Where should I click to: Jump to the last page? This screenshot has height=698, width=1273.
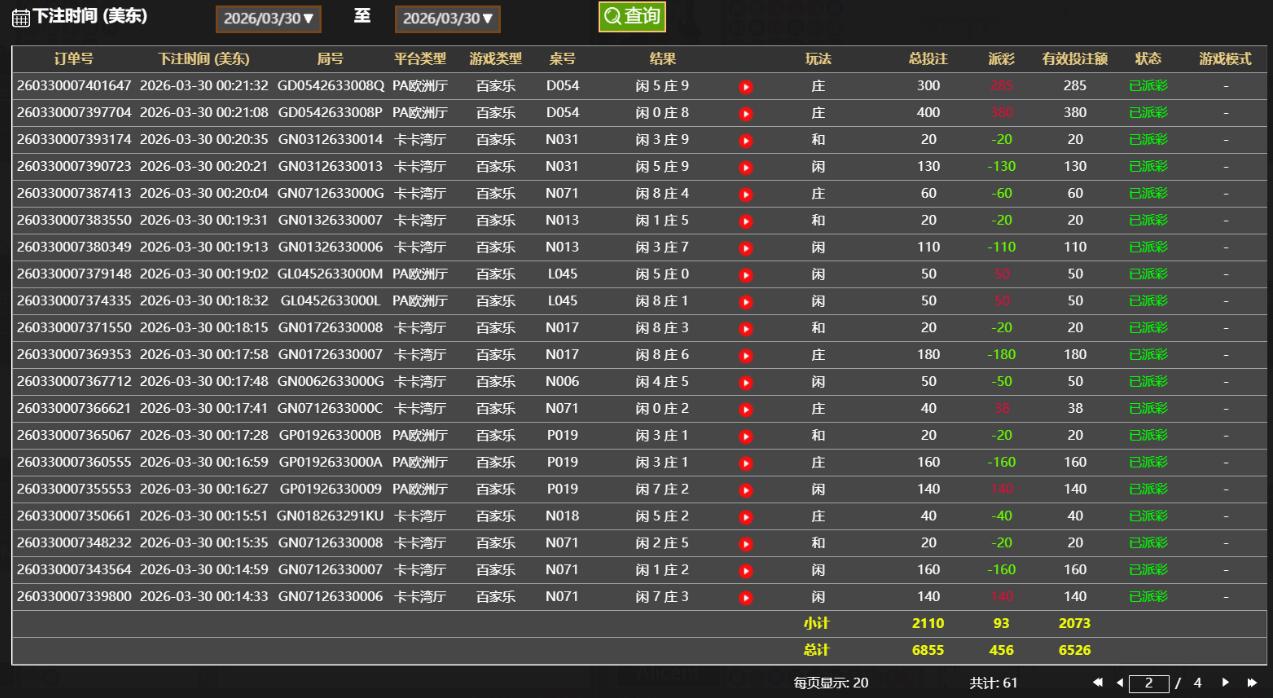(1251, 683)
